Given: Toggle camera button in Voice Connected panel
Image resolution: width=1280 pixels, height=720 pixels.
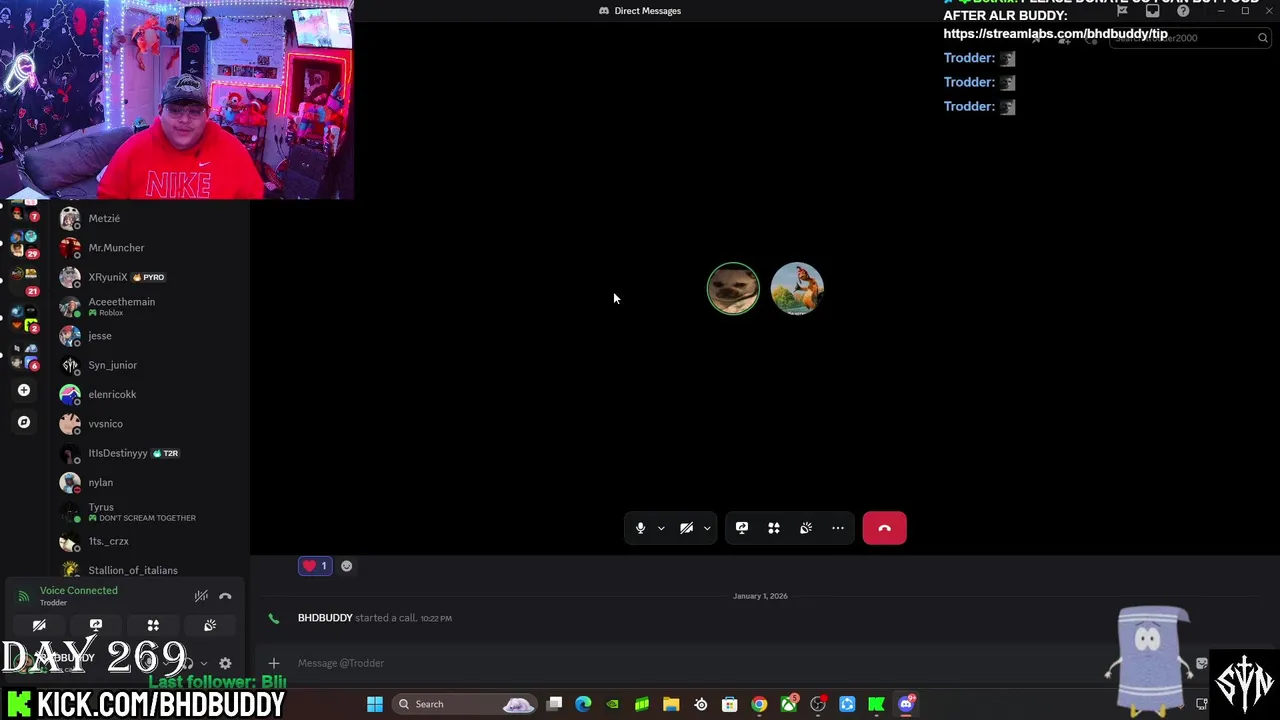Looking at the screenshot, I should coord(39,625).
